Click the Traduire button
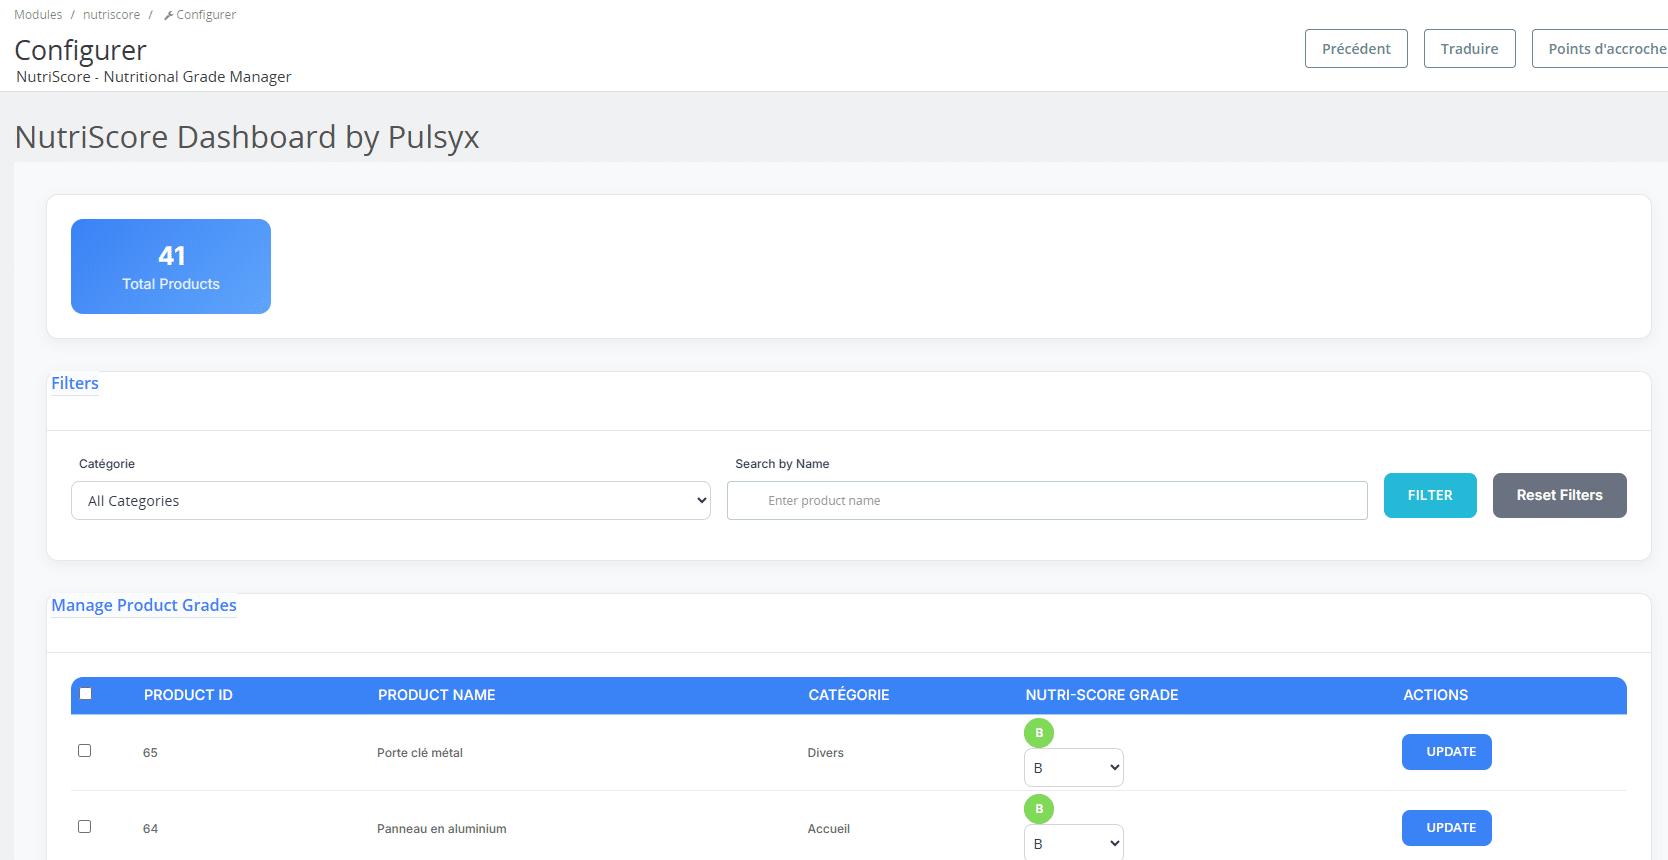This screenshot has width=1668, height=860. point(1469,49)
